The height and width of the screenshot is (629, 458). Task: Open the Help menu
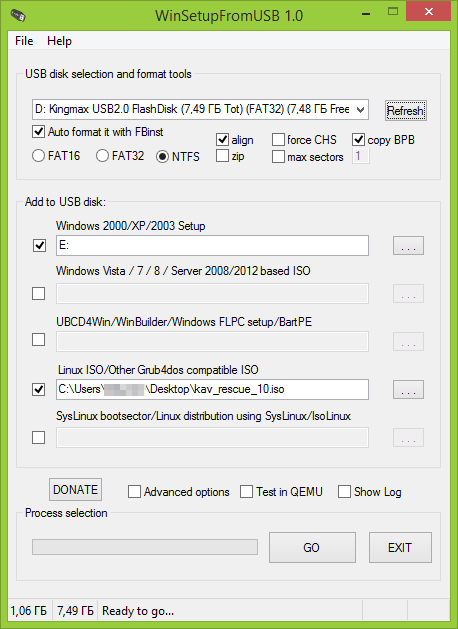pyautogui.click(x=59, y=41)
